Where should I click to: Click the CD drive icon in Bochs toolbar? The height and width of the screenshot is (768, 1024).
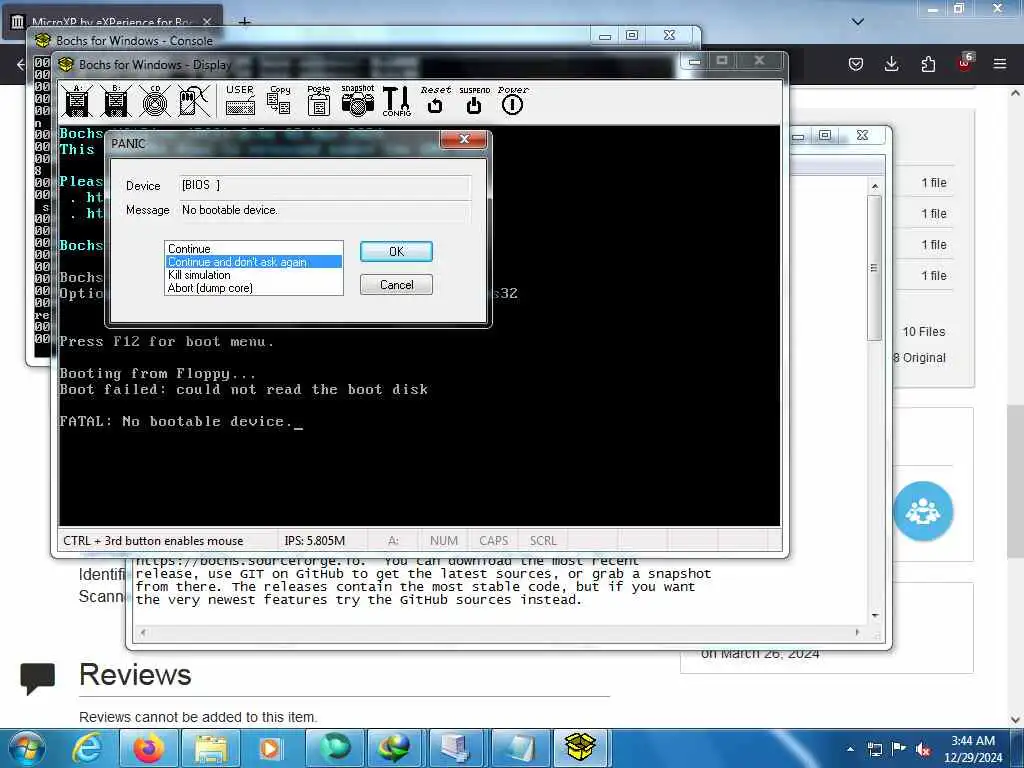click(x=155, y=101)
